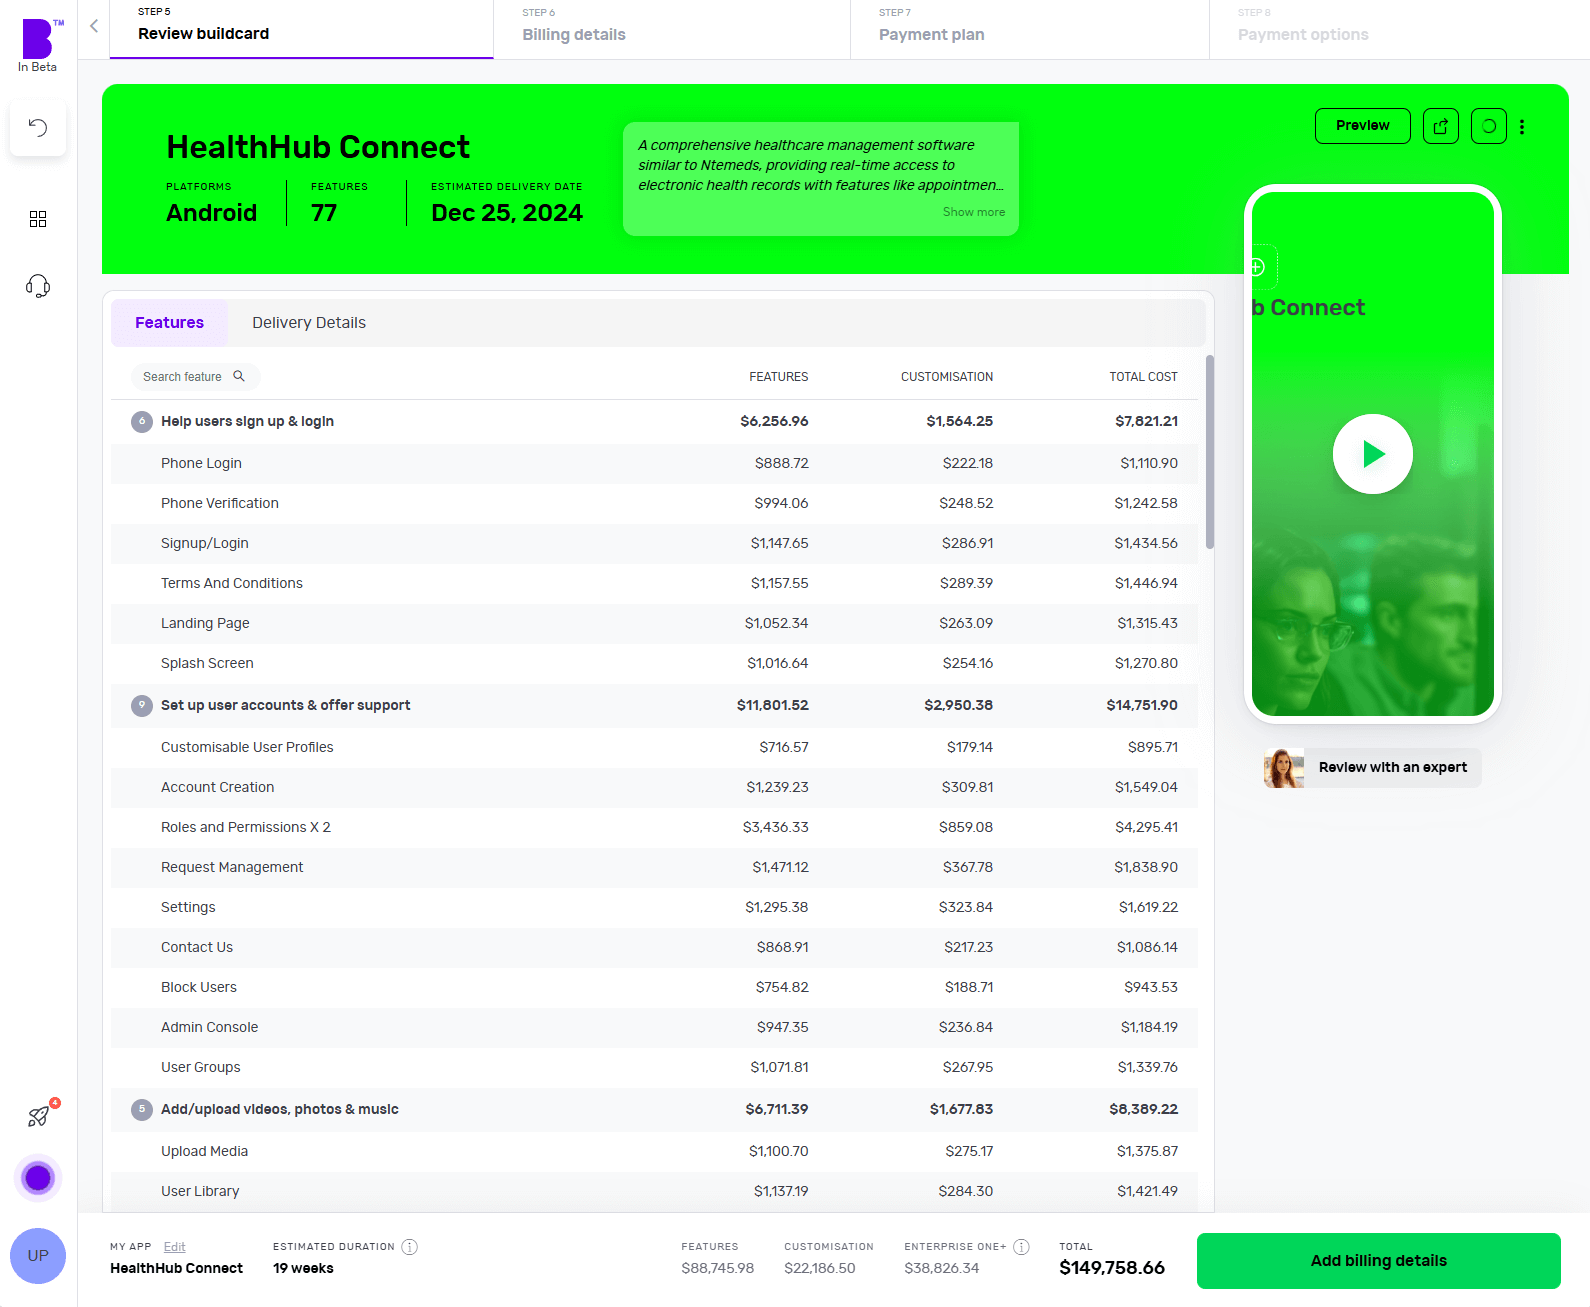
Task: Select Customisable User Profiles row
Action: [654, 747]
